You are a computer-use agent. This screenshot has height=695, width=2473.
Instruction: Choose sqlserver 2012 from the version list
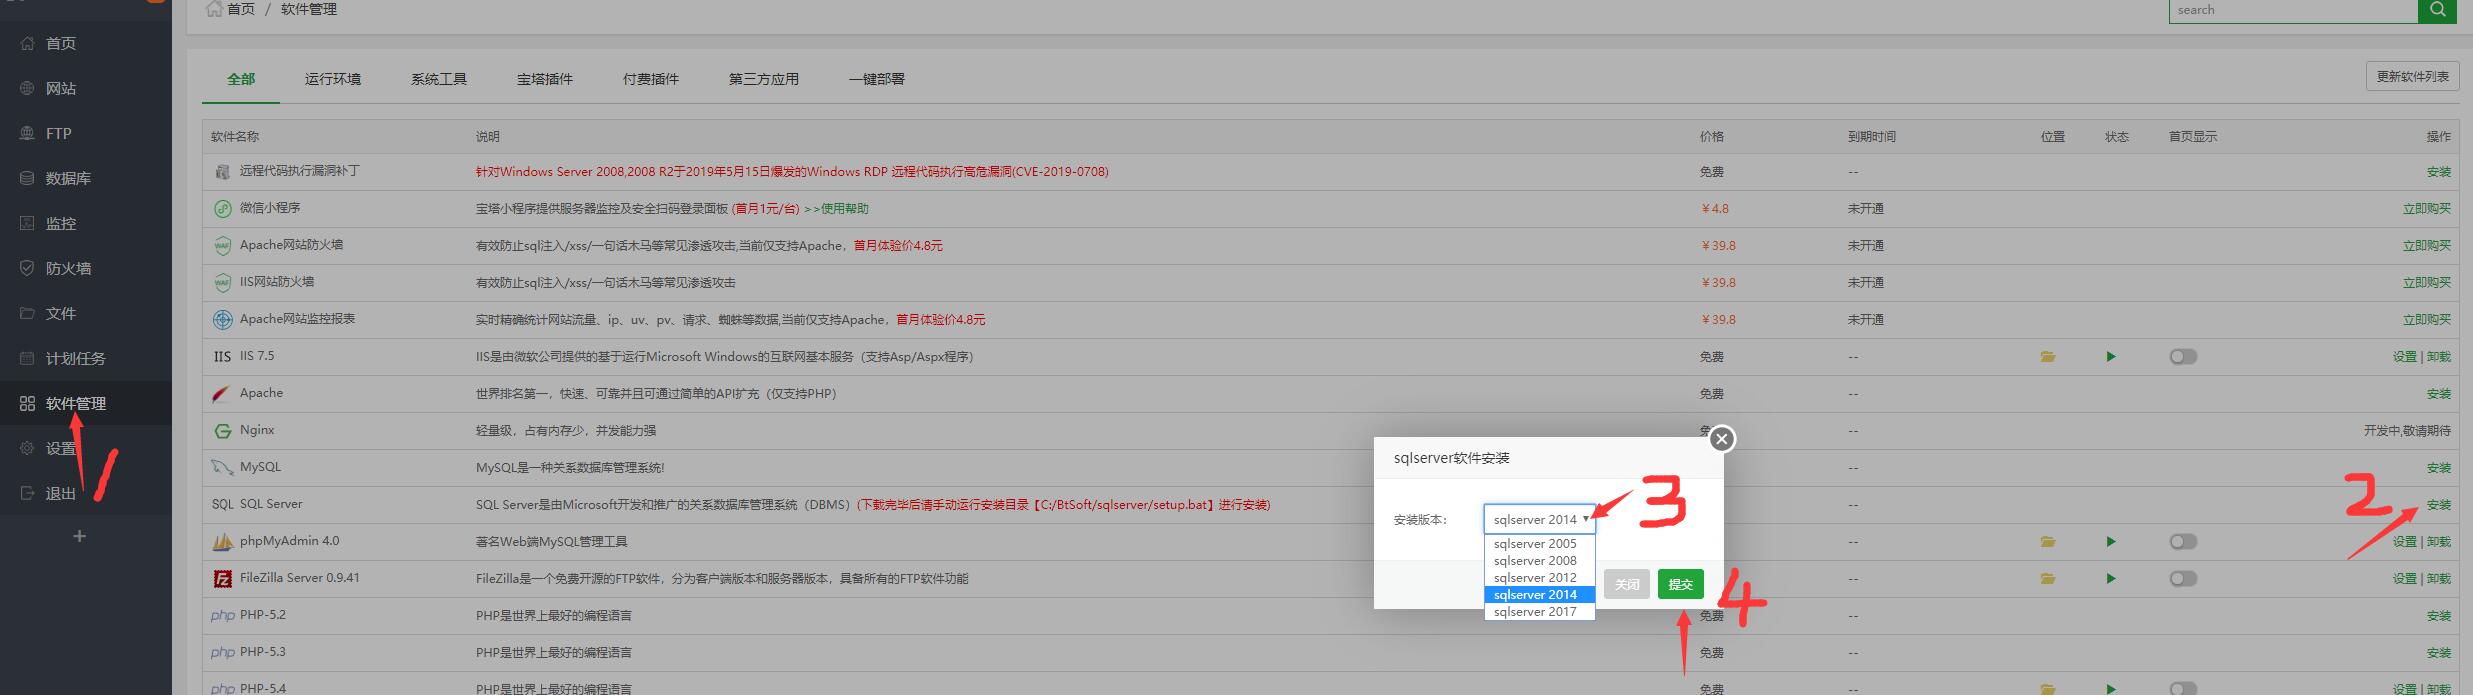pyautogui.click(x=1539, y=578)
